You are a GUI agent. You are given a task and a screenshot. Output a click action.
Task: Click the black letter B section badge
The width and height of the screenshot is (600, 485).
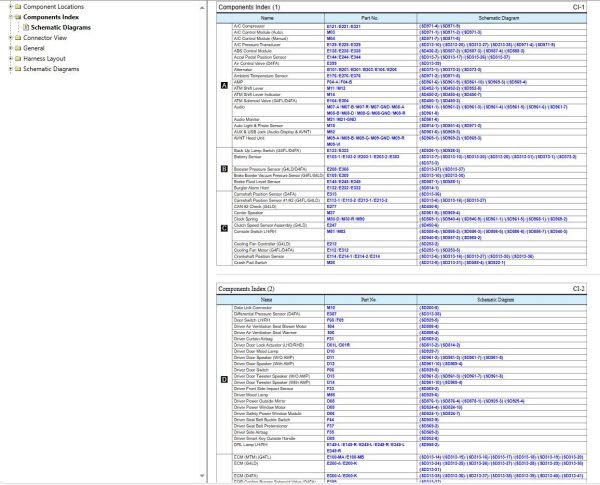[224, 168]
